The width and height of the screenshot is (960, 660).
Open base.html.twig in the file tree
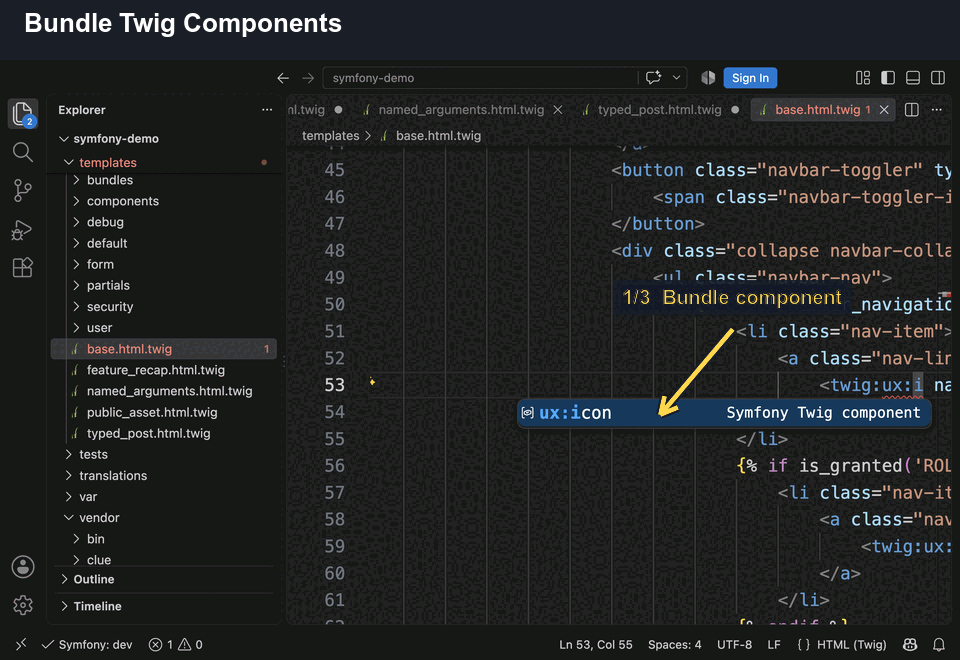pos(164,349)
